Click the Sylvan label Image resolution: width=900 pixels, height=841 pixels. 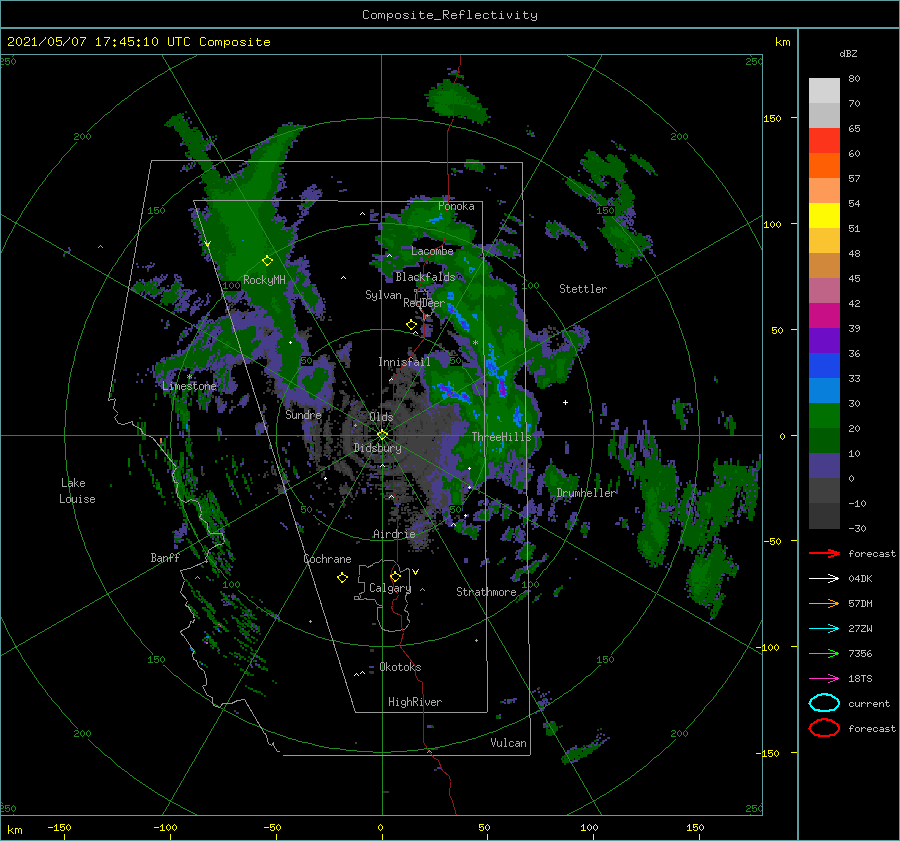tap(383, 295)
